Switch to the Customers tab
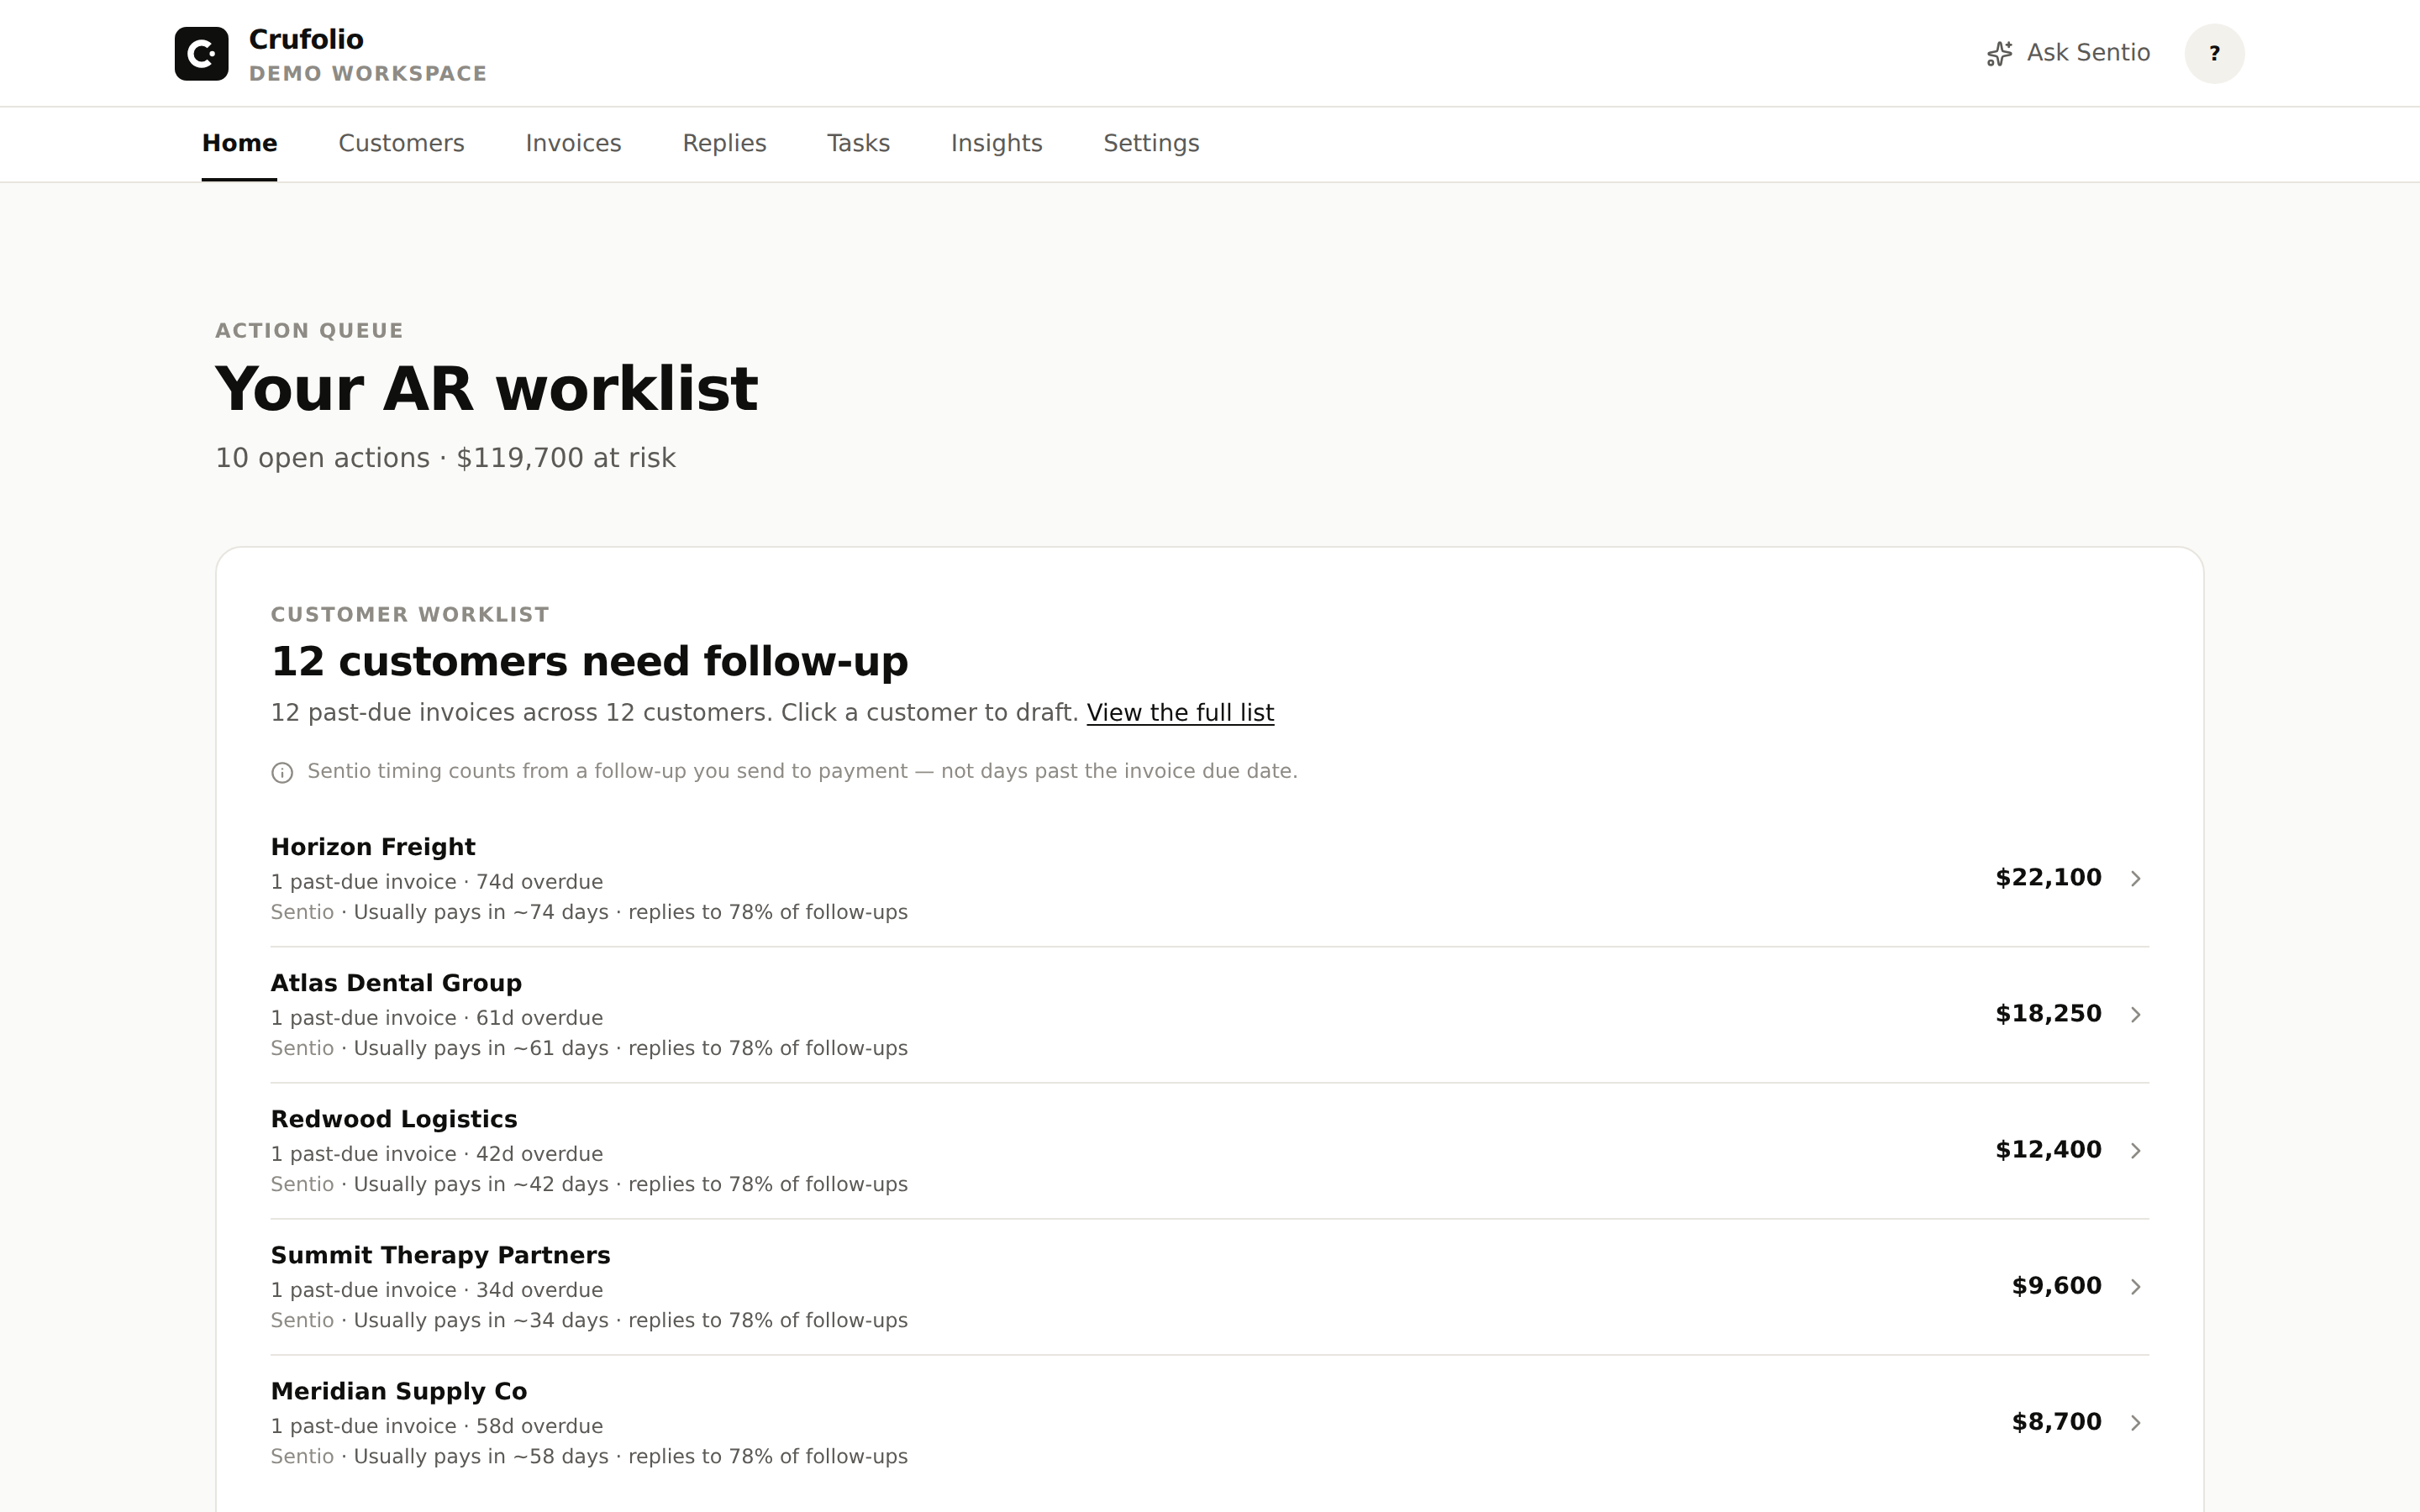This screenshot has height=1512, width=2420. [x=401, y=143]
